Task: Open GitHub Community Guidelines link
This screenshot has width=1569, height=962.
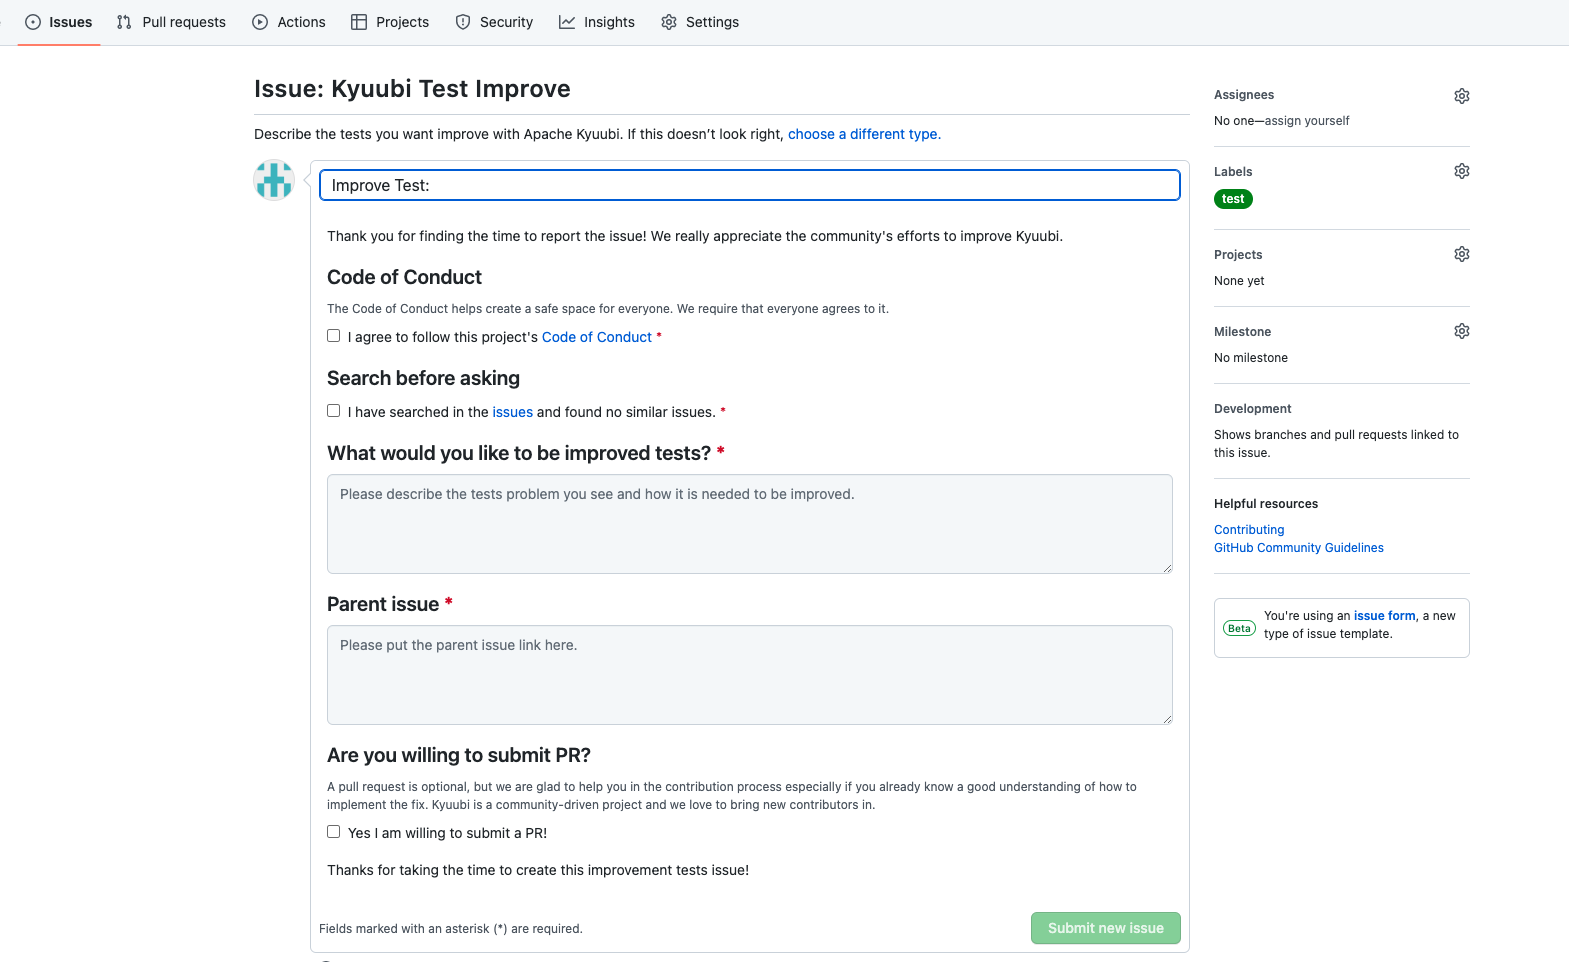Action: (x=1299, y=548)
